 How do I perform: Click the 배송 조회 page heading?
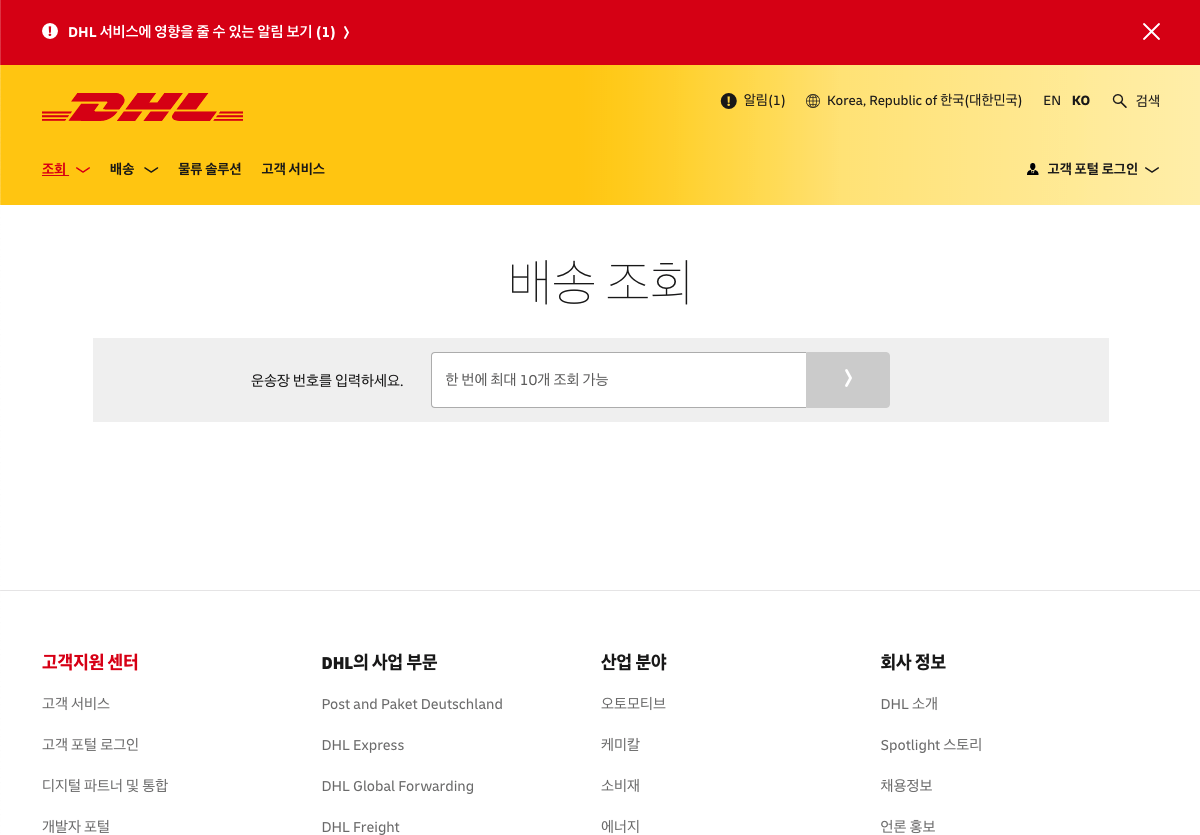click(600, 281)
